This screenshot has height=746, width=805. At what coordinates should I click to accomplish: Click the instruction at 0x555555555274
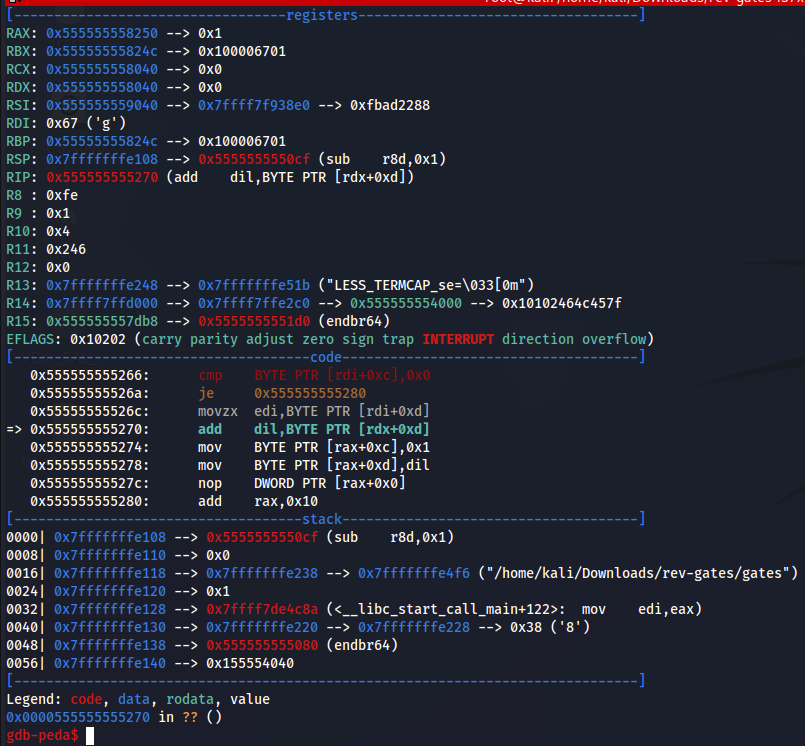(314, 447)
